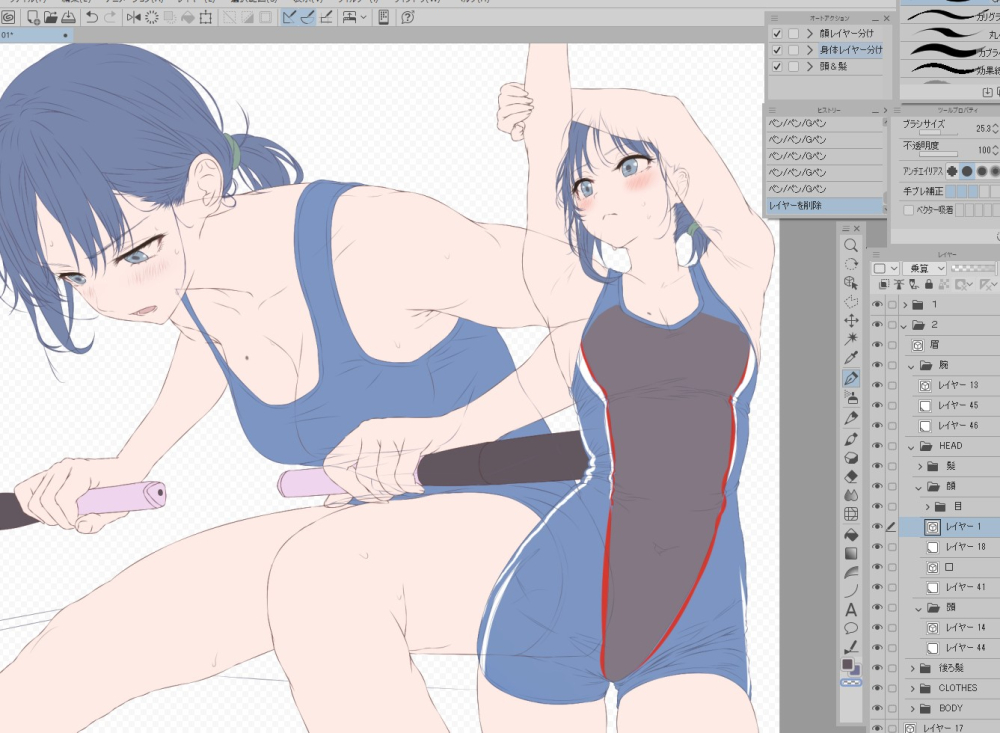Click Clip to Layer Below icon

tap(884, 285)
